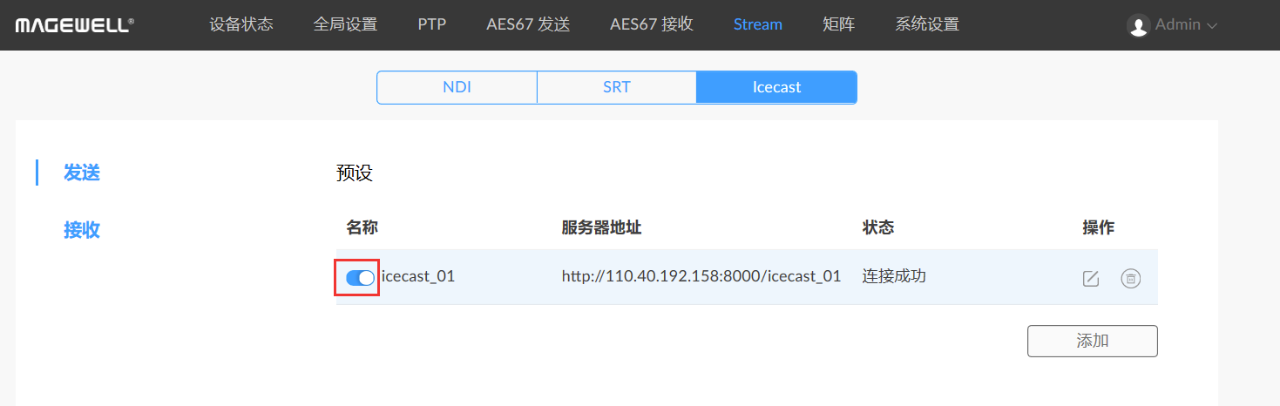Select 发送 in the sidebar
Screen dimensions: 1280x406
click(82, 173)
